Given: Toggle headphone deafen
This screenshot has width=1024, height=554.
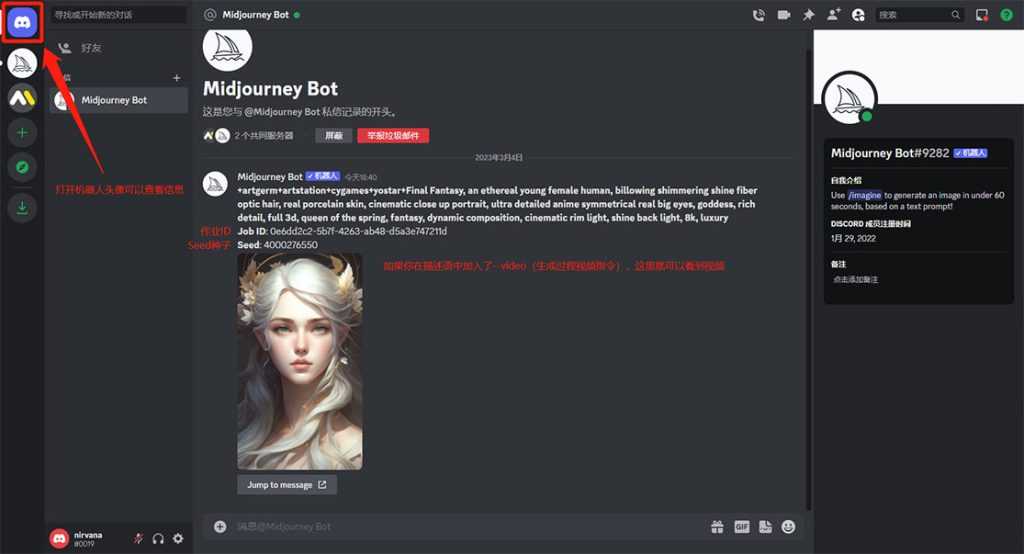Looking at the screenshot, I should click(158, 538).
